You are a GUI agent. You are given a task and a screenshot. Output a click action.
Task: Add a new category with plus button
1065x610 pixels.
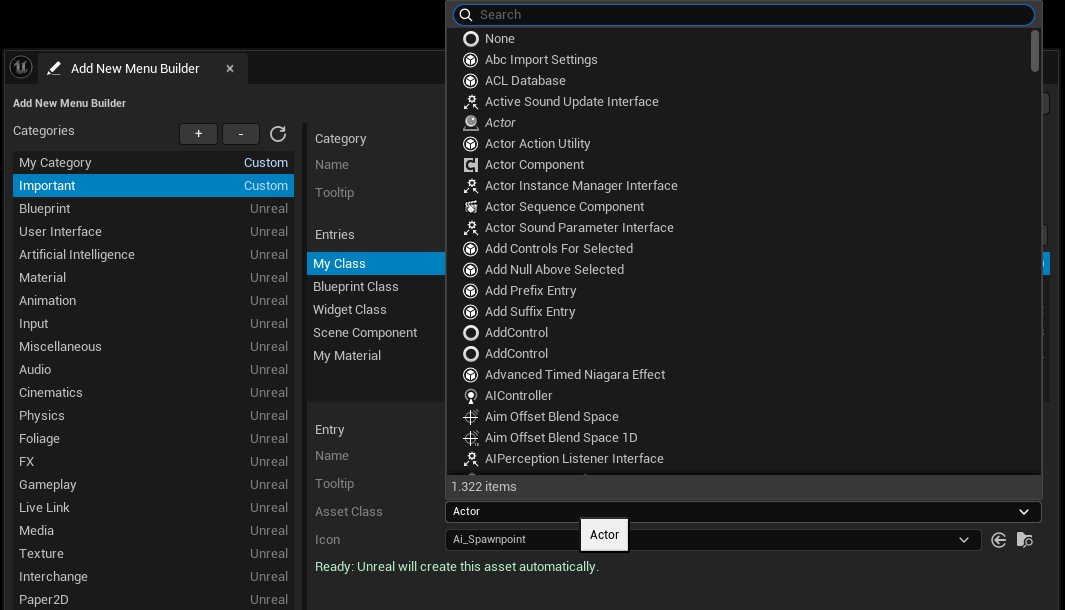click(x=198, y=134)
